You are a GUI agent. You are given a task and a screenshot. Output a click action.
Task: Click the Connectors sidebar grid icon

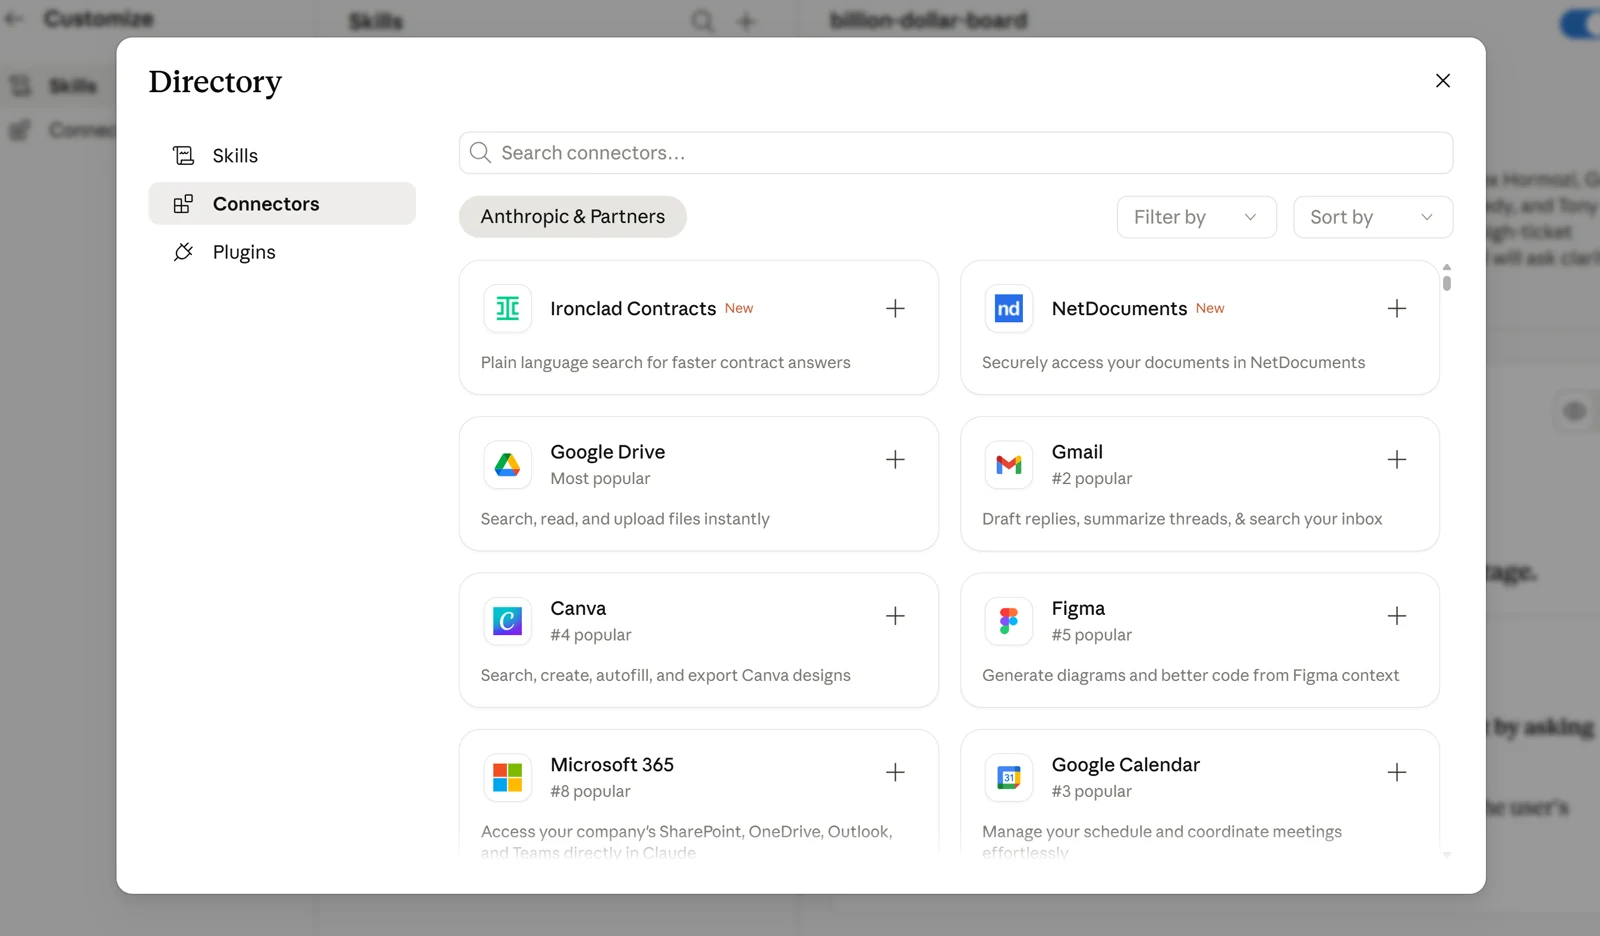click(183, 204)
